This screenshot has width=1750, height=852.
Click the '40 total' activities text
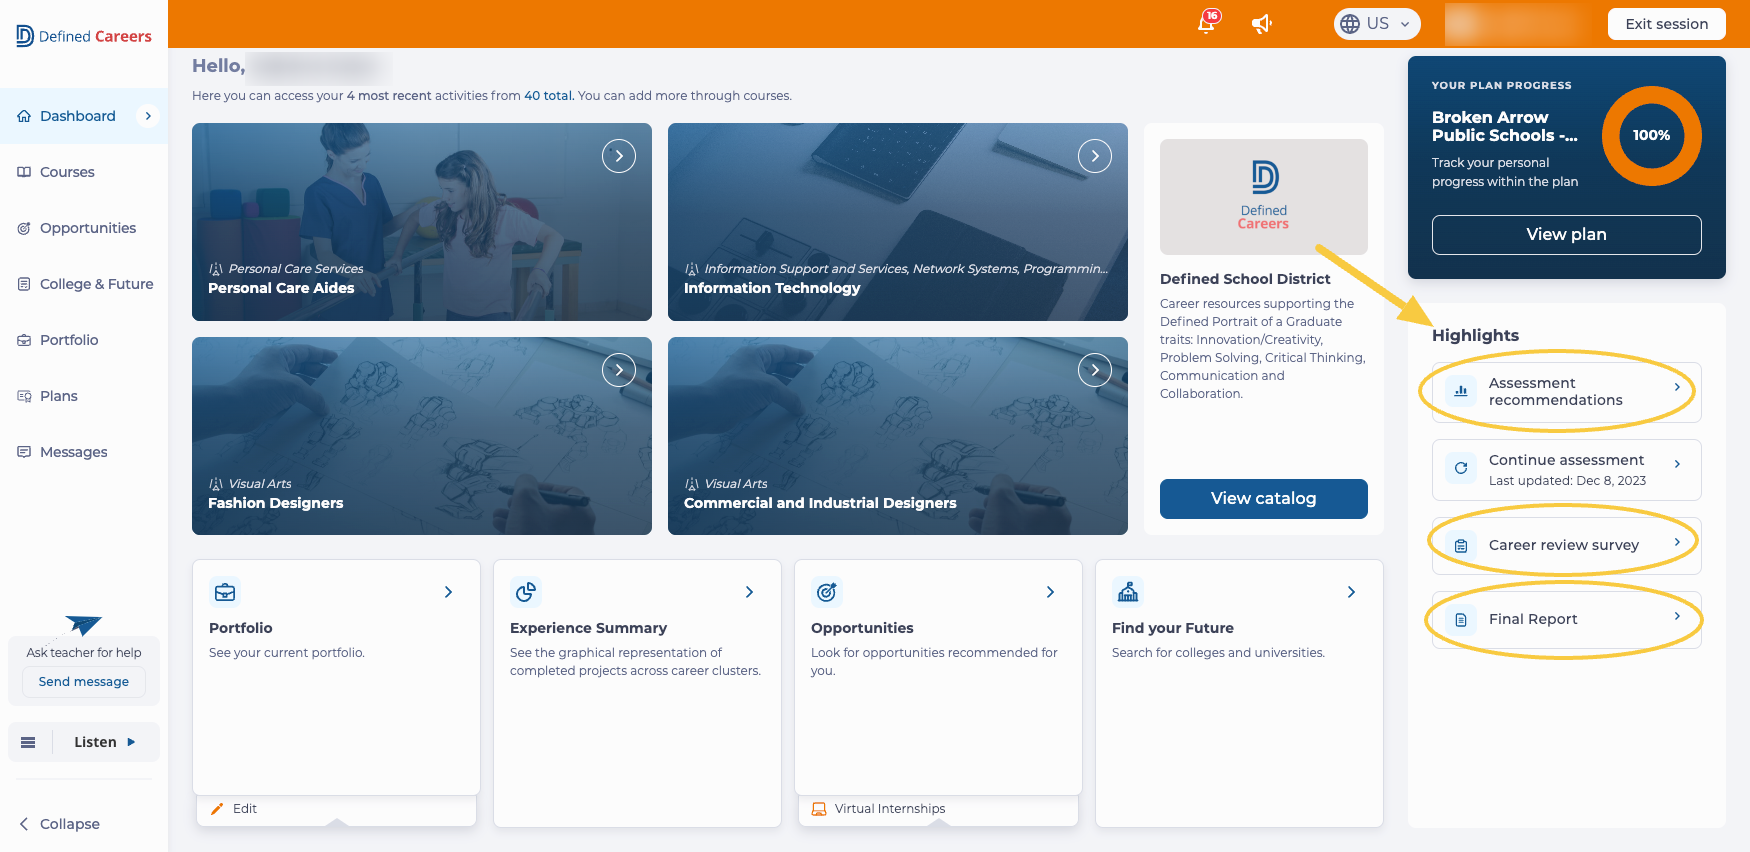point(548,96)
